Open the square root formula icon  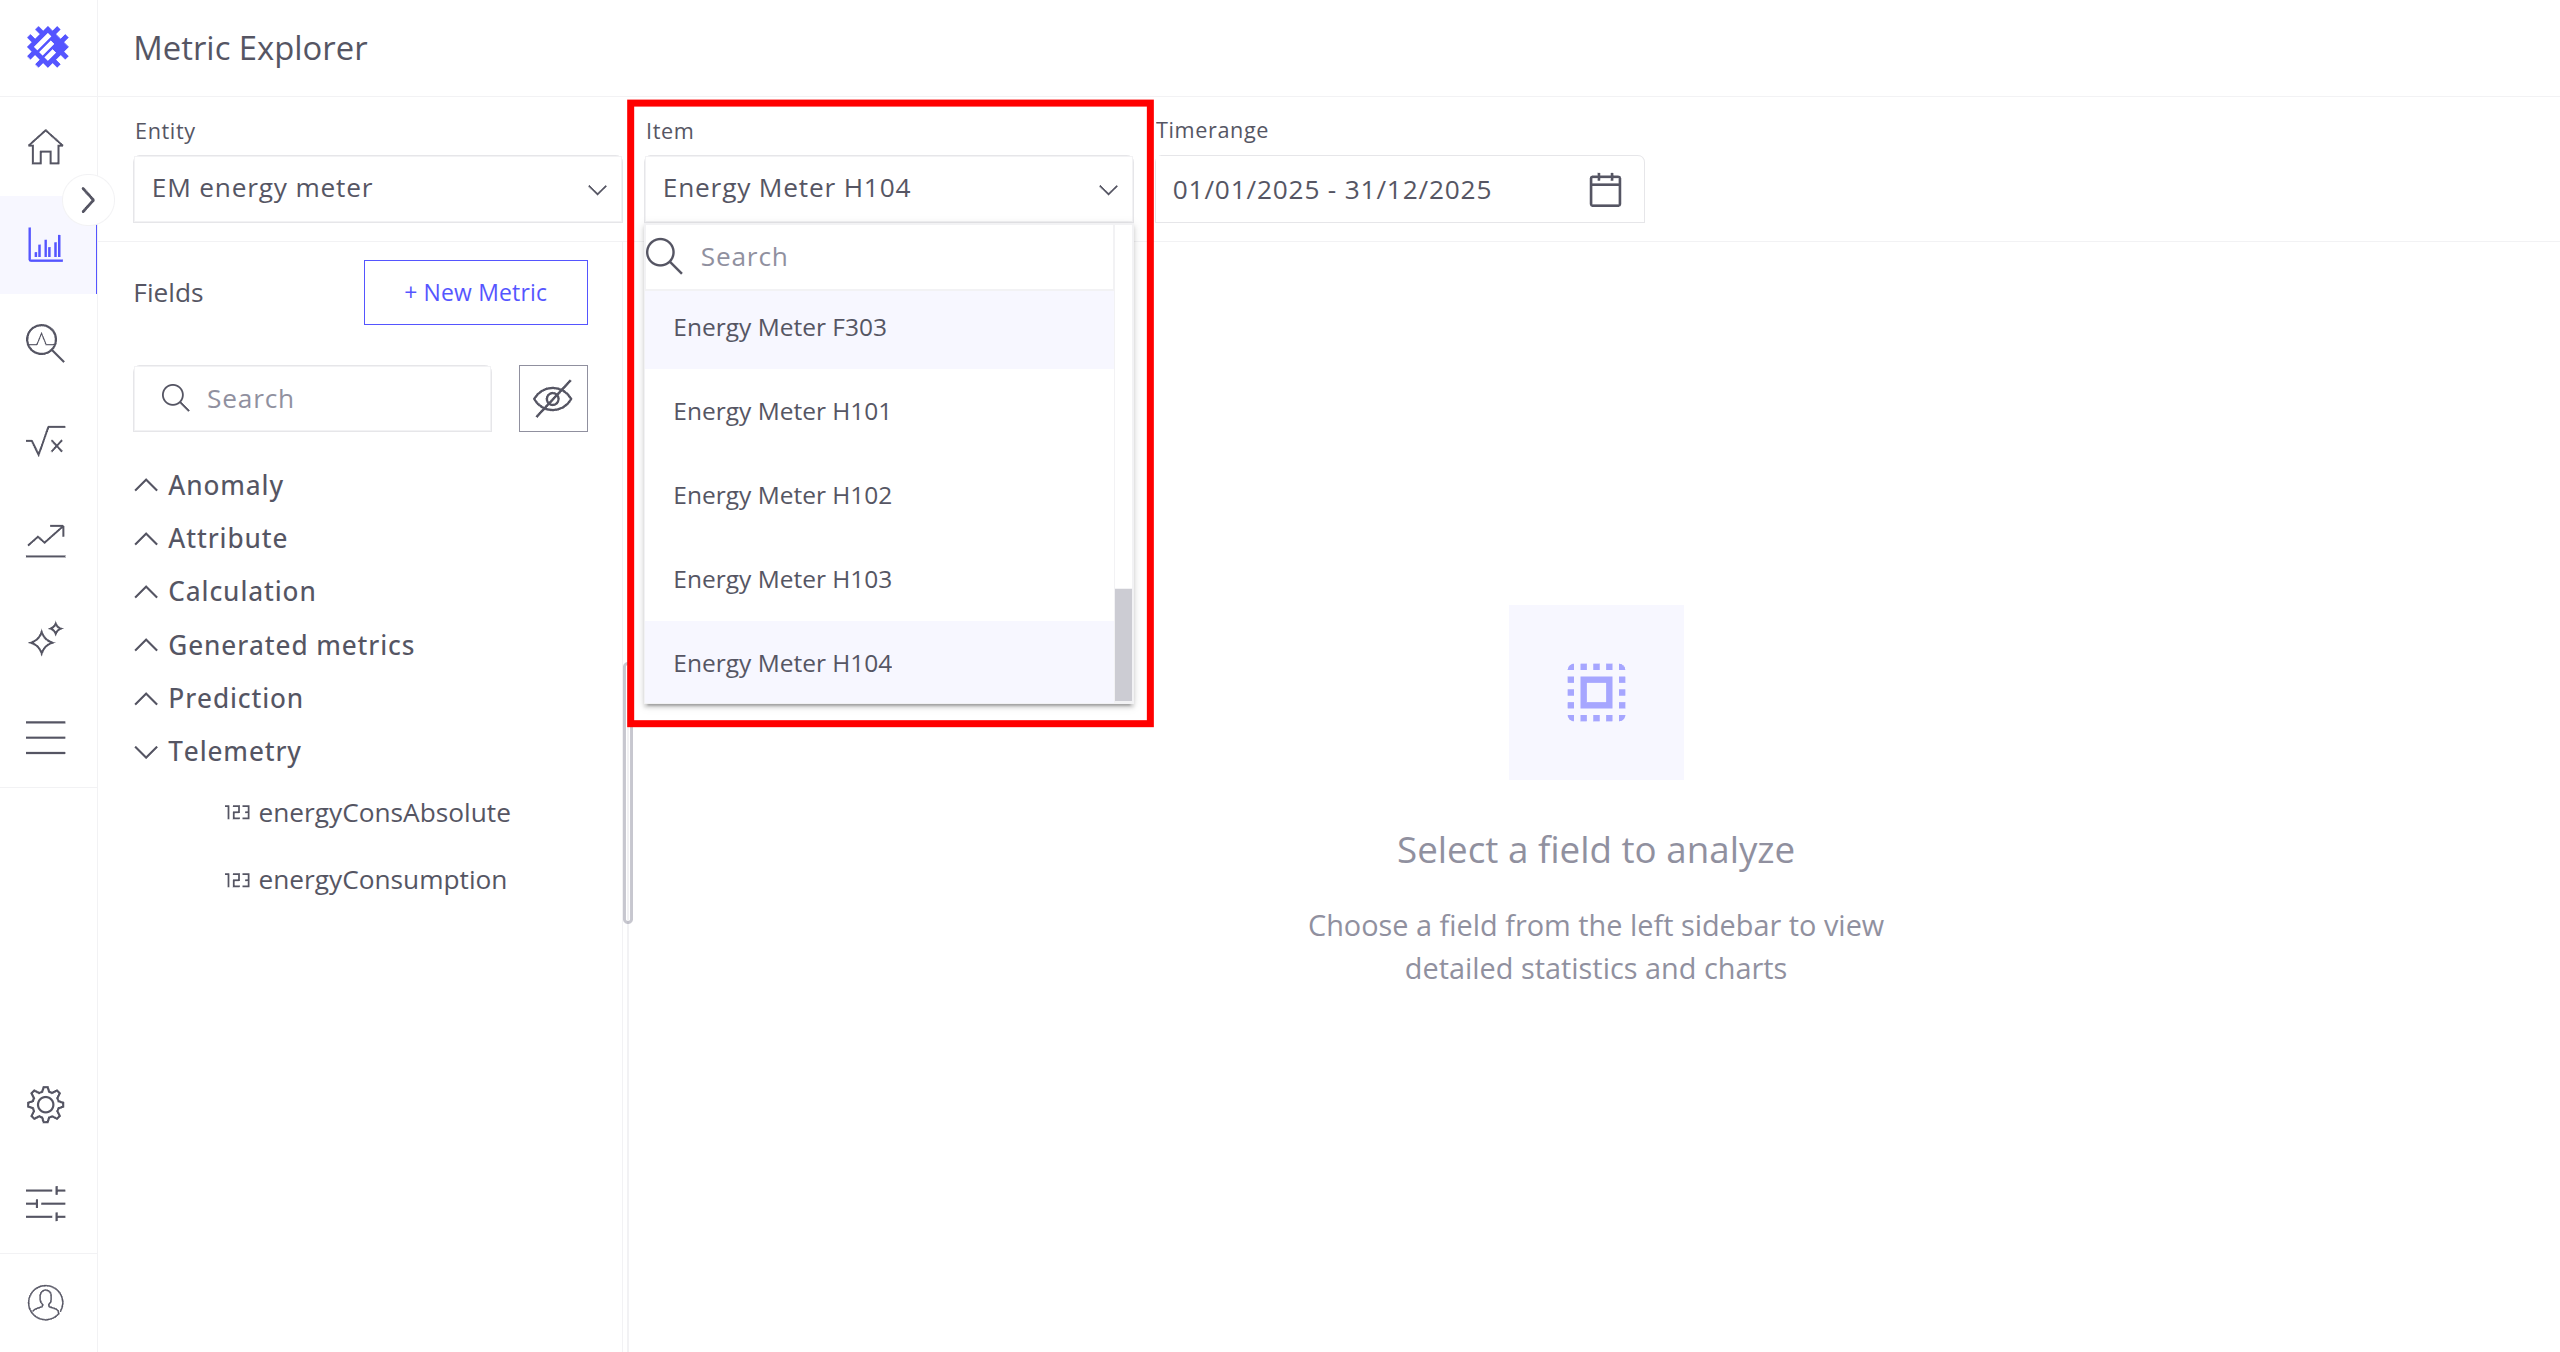click(46, 441)
